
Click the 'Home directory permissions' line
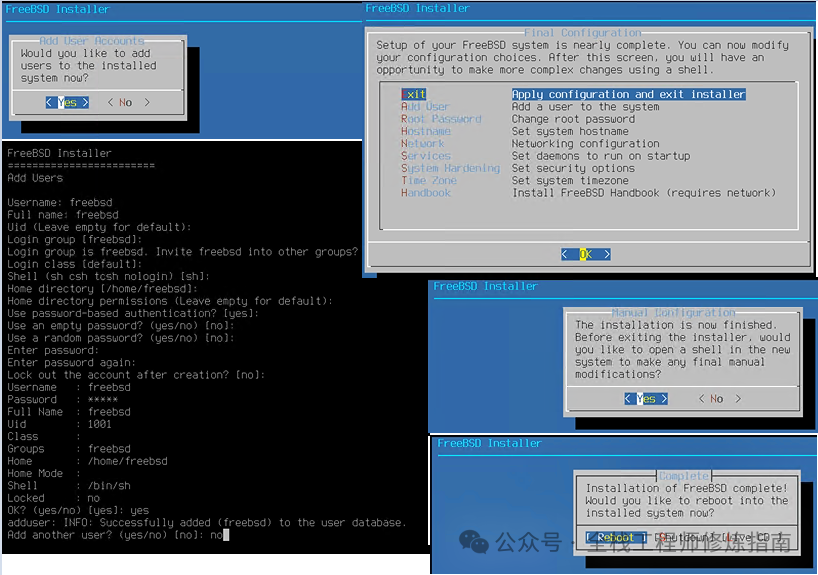(170, 301)
